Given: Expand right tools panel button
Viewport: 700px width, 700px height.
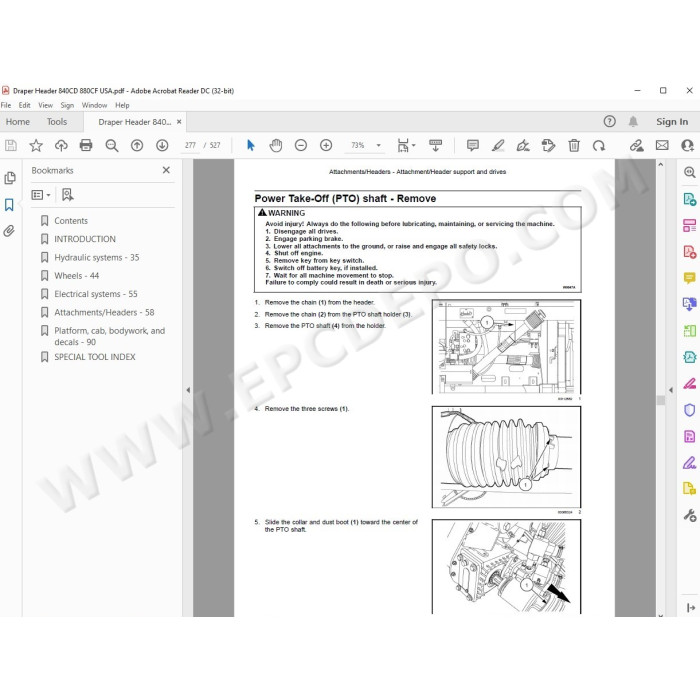Looking at the screenshot, I should 691,608.
